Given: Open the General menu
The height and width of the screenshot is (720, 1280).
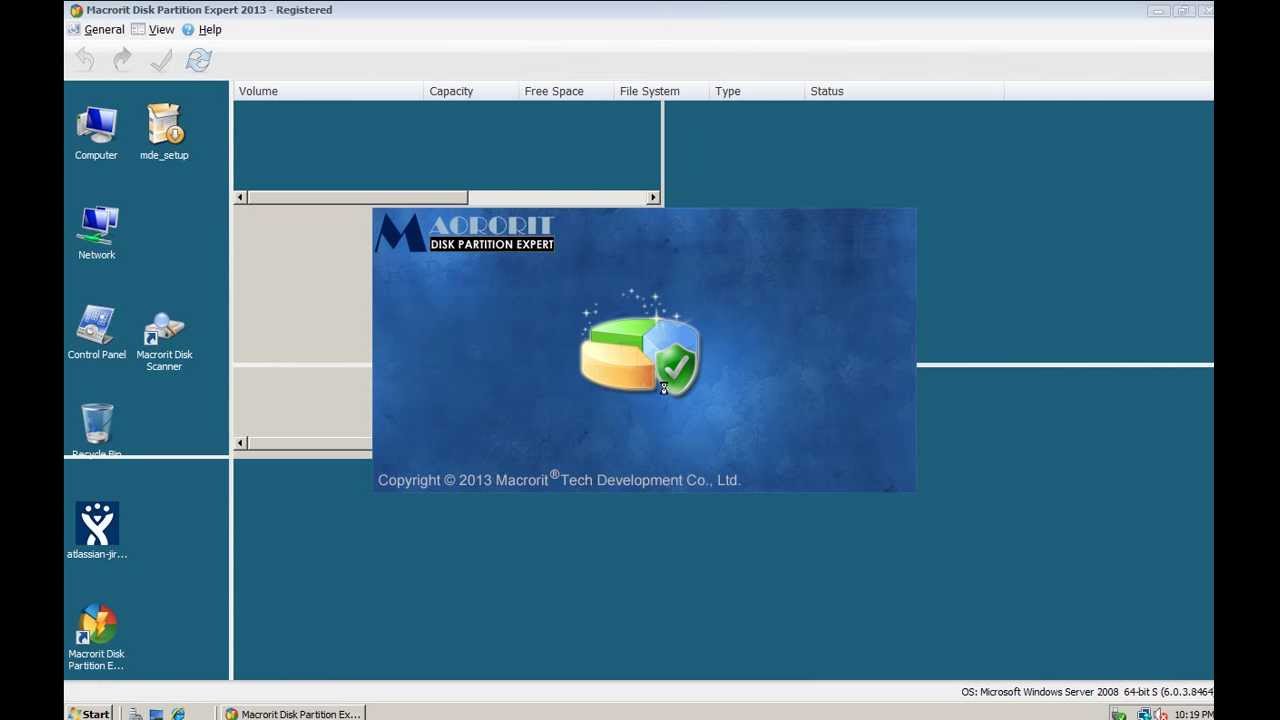Looking at the screenshot, I should (x=96, y=30).
